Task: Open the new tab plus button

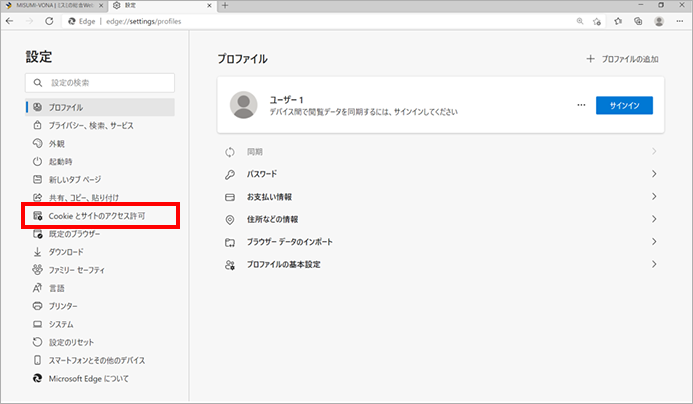Action: [x=224, y=6]
